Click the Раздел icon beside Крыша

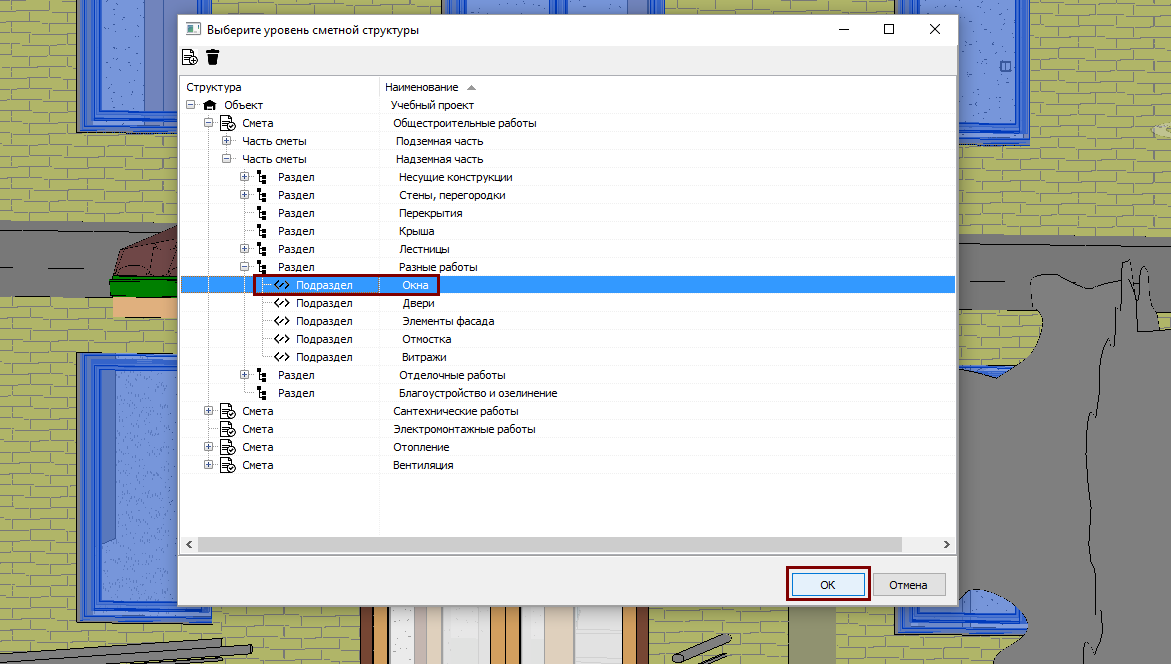click(261, 232)
